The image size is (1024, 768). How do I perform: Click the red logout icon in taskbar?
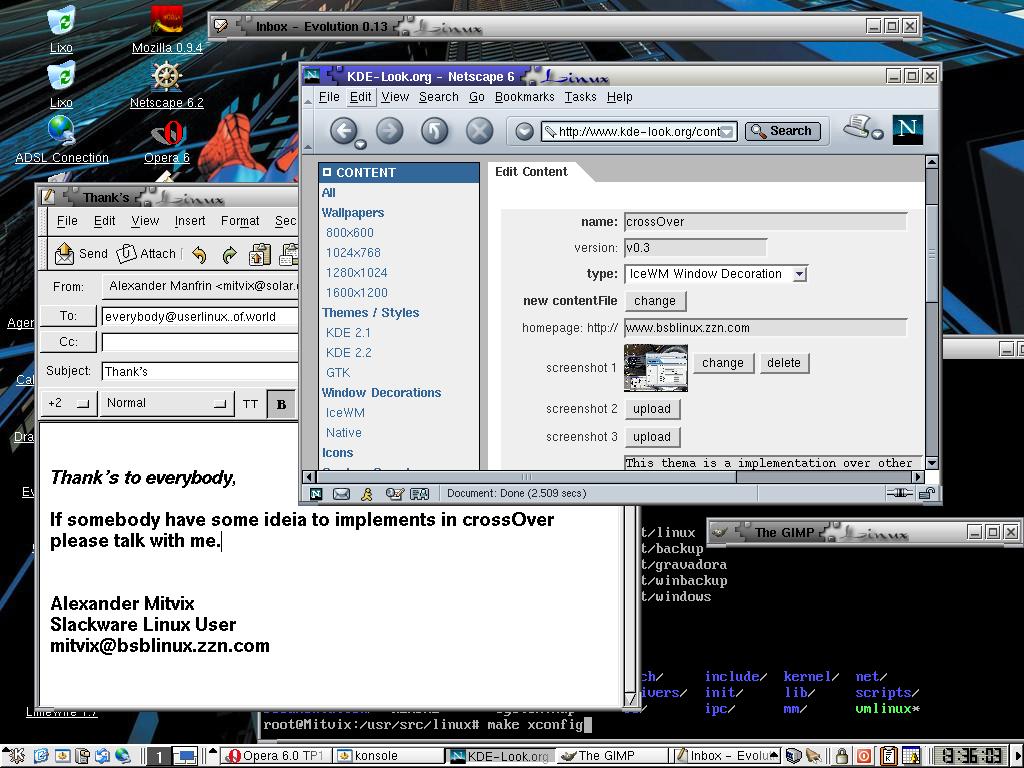pyautogui.click(x=864, y=756)
